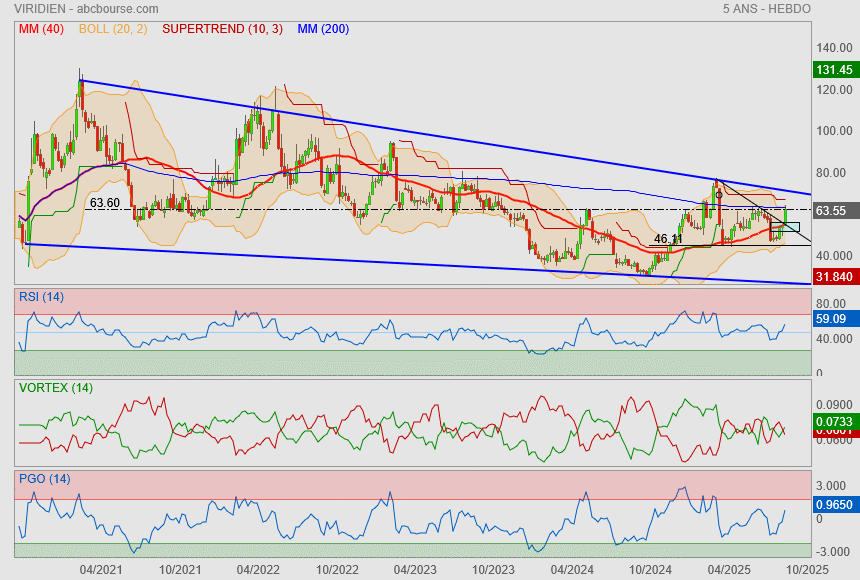The height and width of the screenshot is (580, 860).
Task: Click the black 63.55 current price tag
Action: point(833,211)
